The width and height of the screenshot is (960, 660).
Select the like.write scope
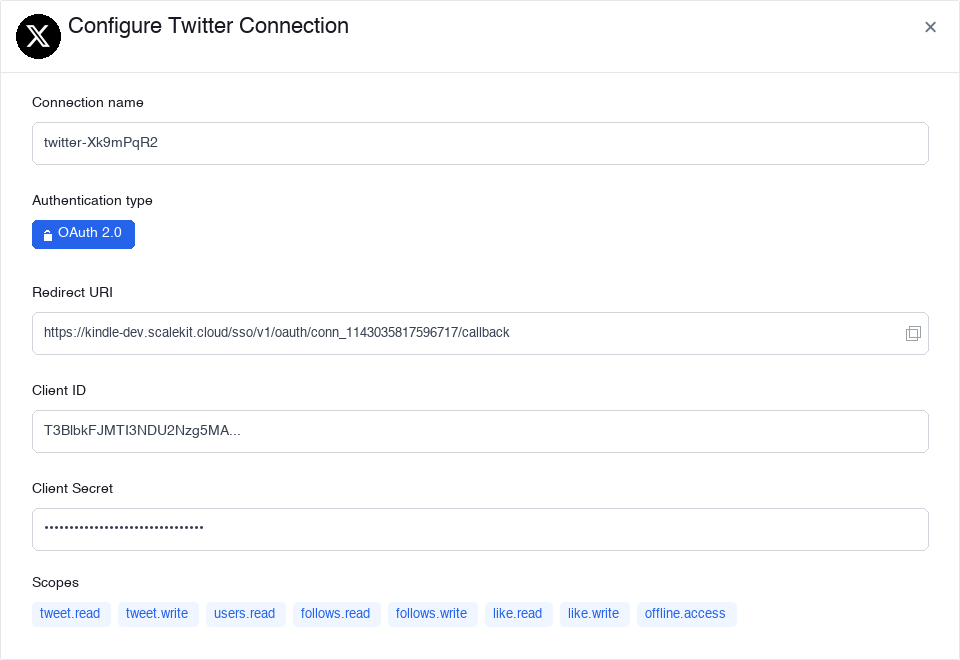(x=594, y=613)
